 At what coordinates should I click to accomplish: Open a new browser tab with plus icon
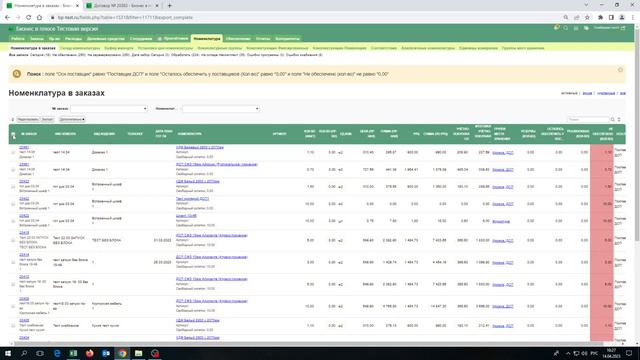tap(169, 6)
